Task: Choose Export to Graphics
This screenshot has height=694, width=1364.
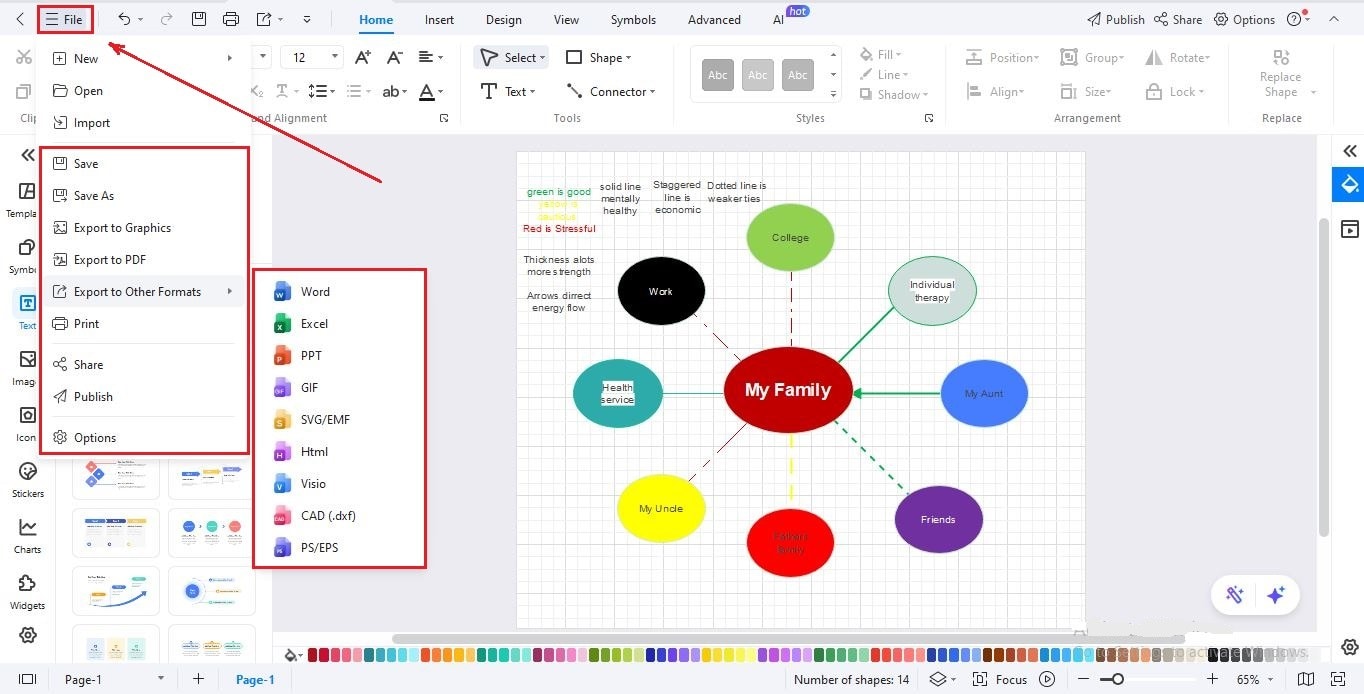Action: 144,228
